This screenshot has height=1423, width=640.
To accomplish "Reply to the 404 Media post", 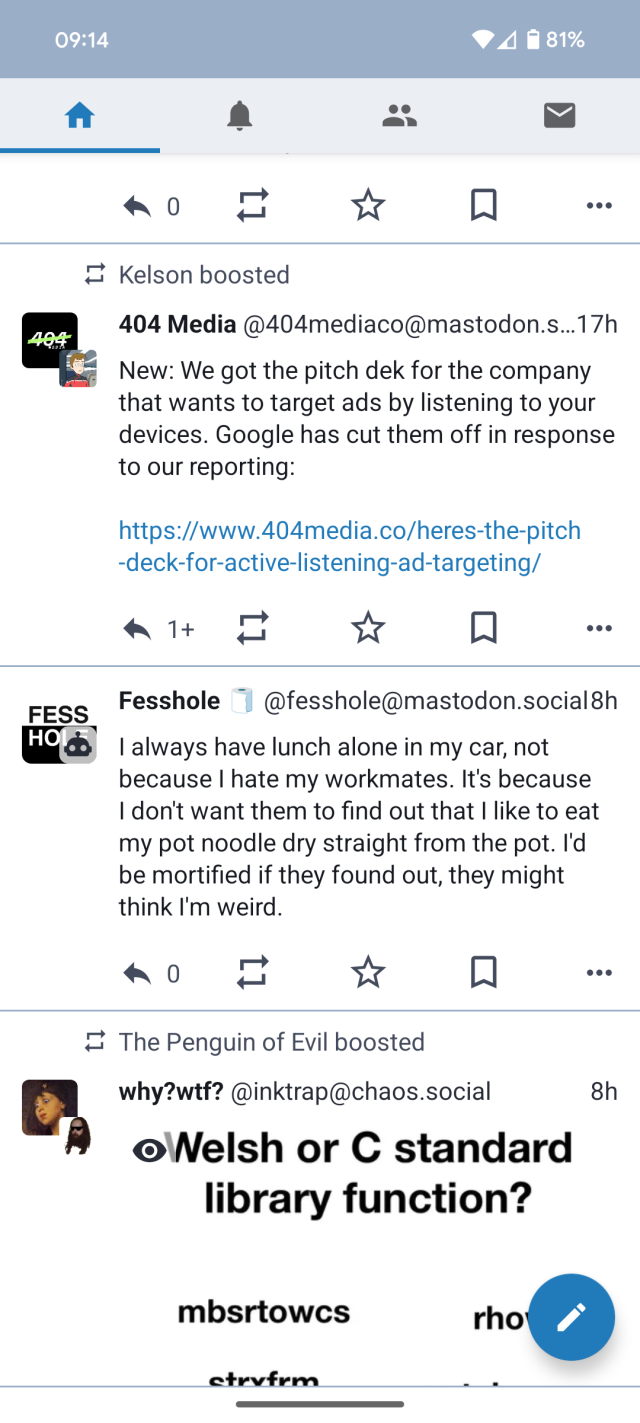I will coord(137,628).
